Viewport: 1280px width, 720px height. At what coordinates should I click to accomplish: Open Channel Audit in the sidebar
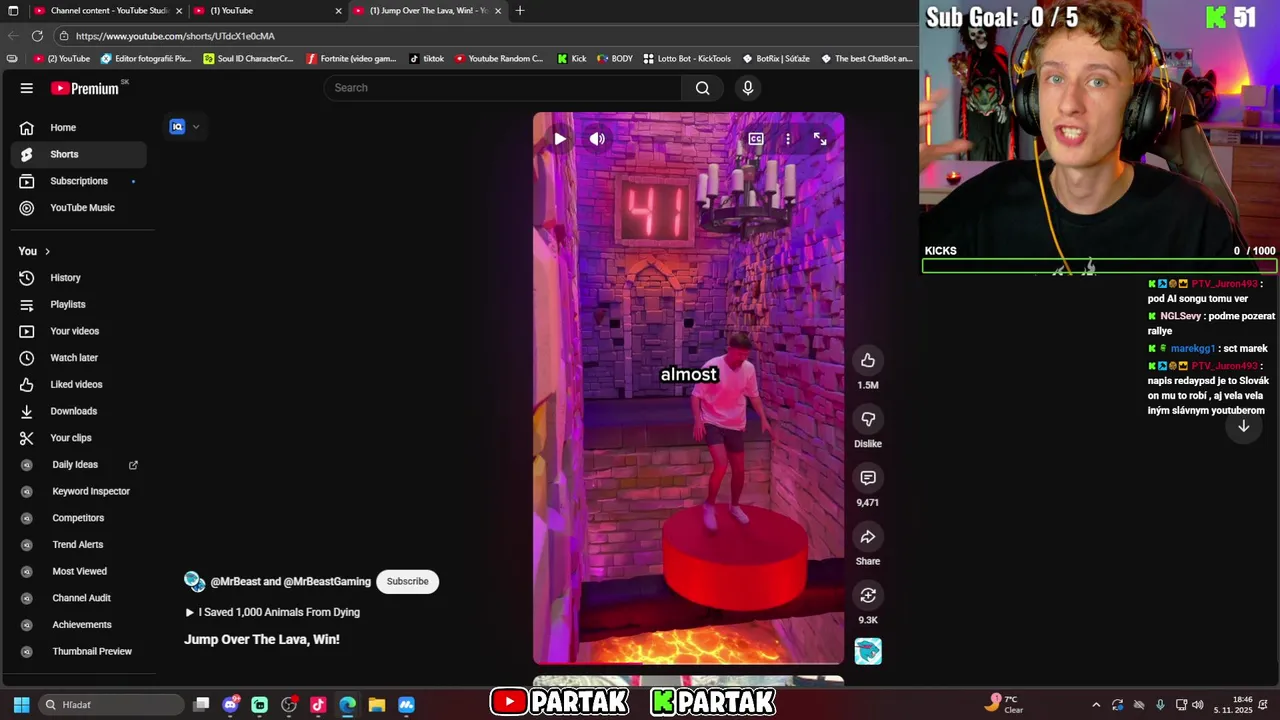[78, 598]
